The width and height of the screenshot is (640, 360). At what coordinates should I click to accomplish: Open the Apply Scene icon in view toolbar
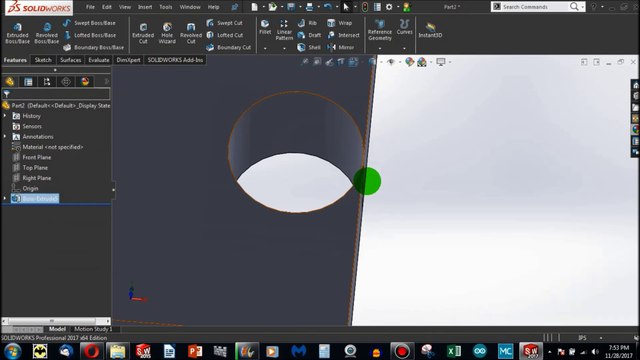[422, 62]
